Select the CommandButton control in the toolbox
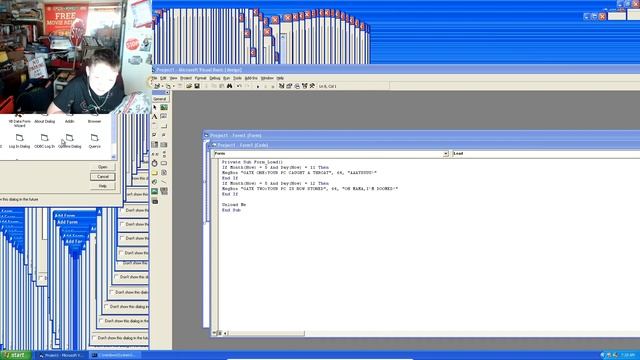 pos(164,126)
